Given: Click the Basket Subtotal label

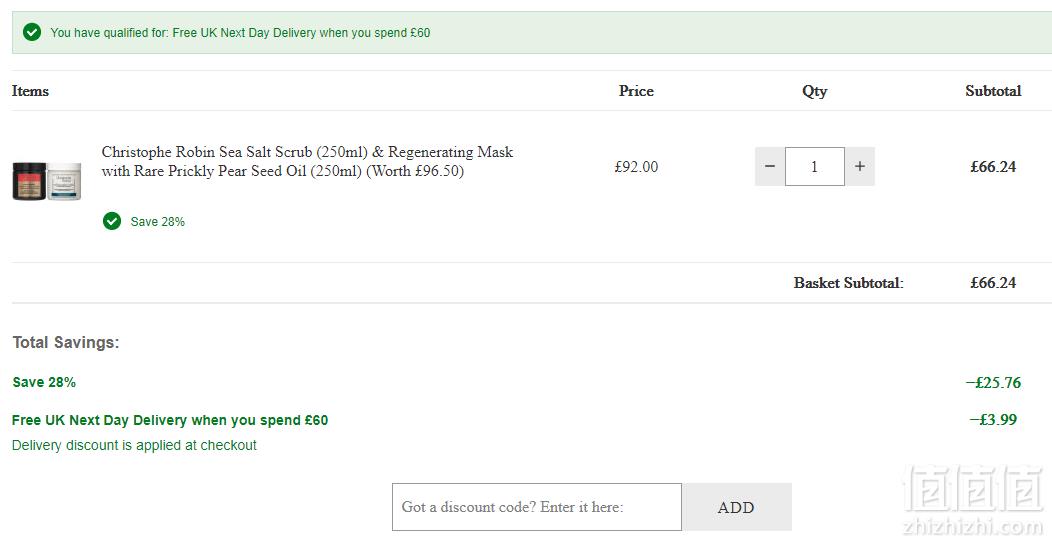Looking at the screenshot, I should [849, 283].
